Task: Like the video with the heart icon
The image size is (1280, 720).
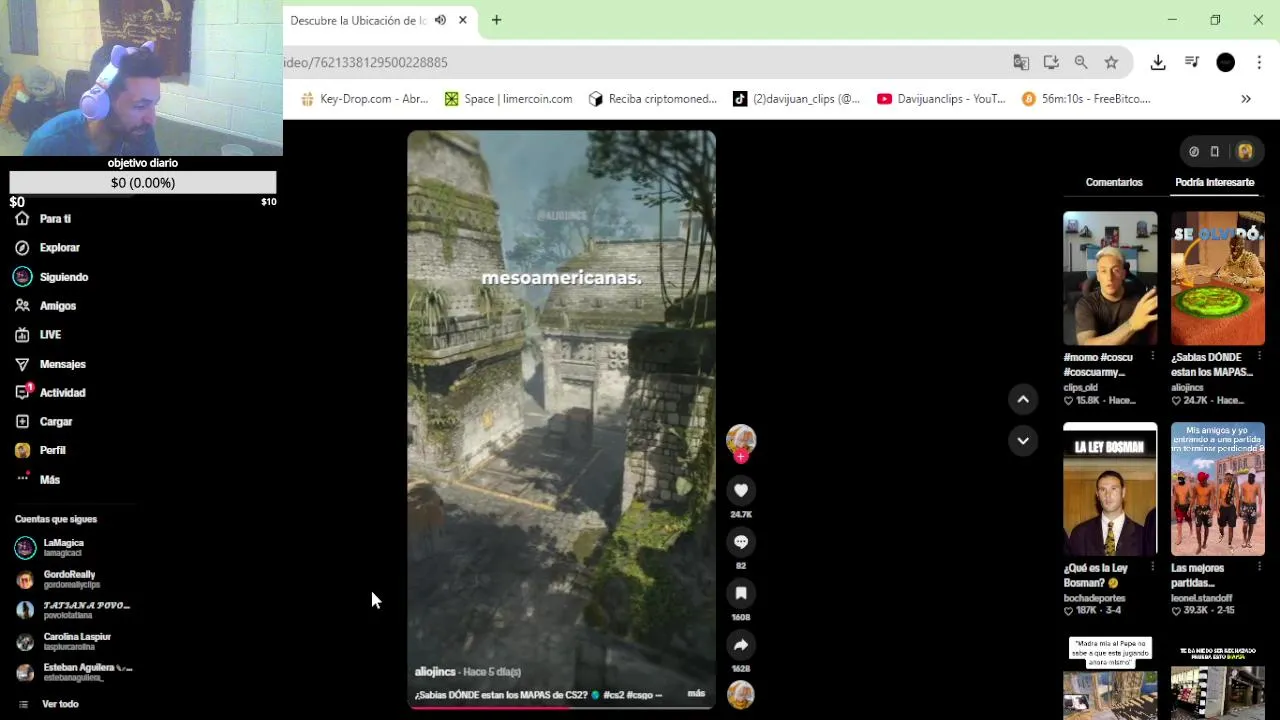Action: tap(741, 490)
